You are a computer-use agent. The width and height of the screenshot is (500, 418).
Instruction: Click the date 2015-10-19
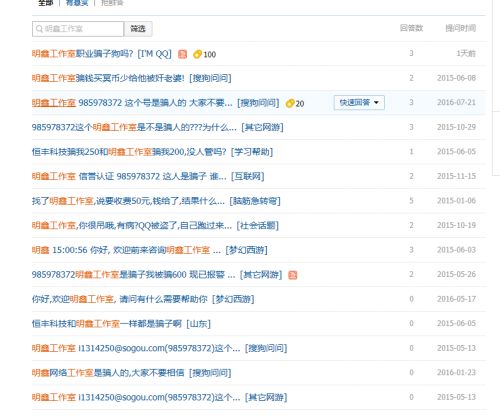click(456, 226)
